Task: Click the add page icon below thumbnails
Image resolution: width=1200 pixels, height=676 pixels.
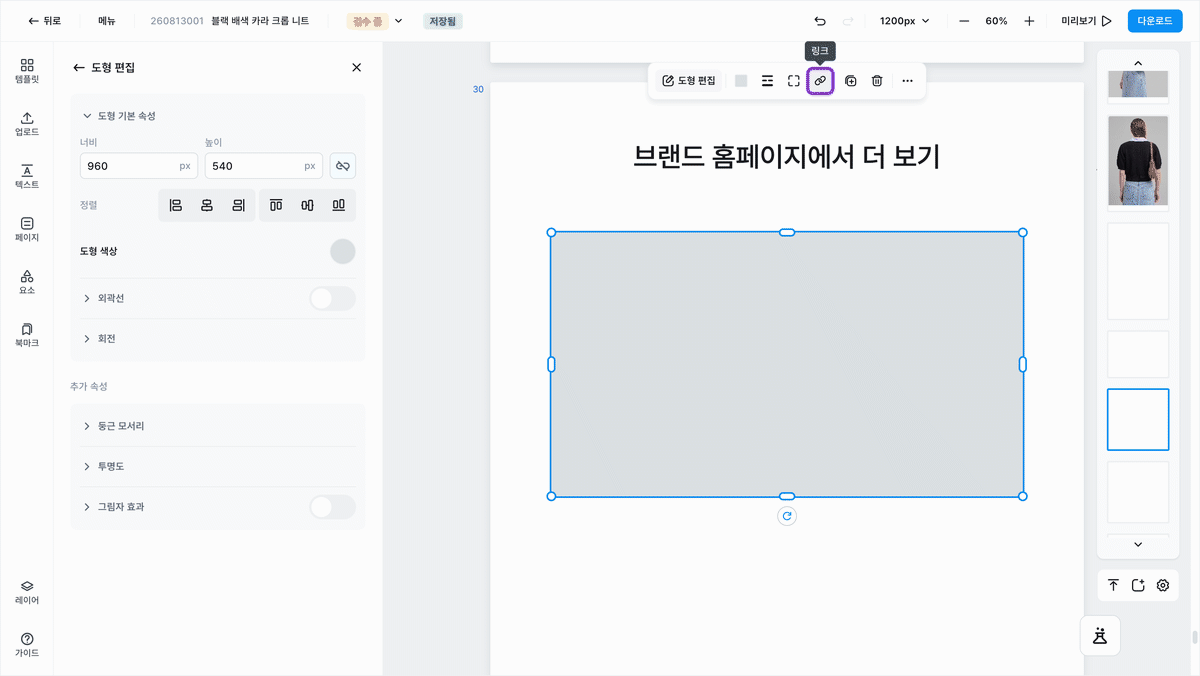Action: coord(1138,585)
